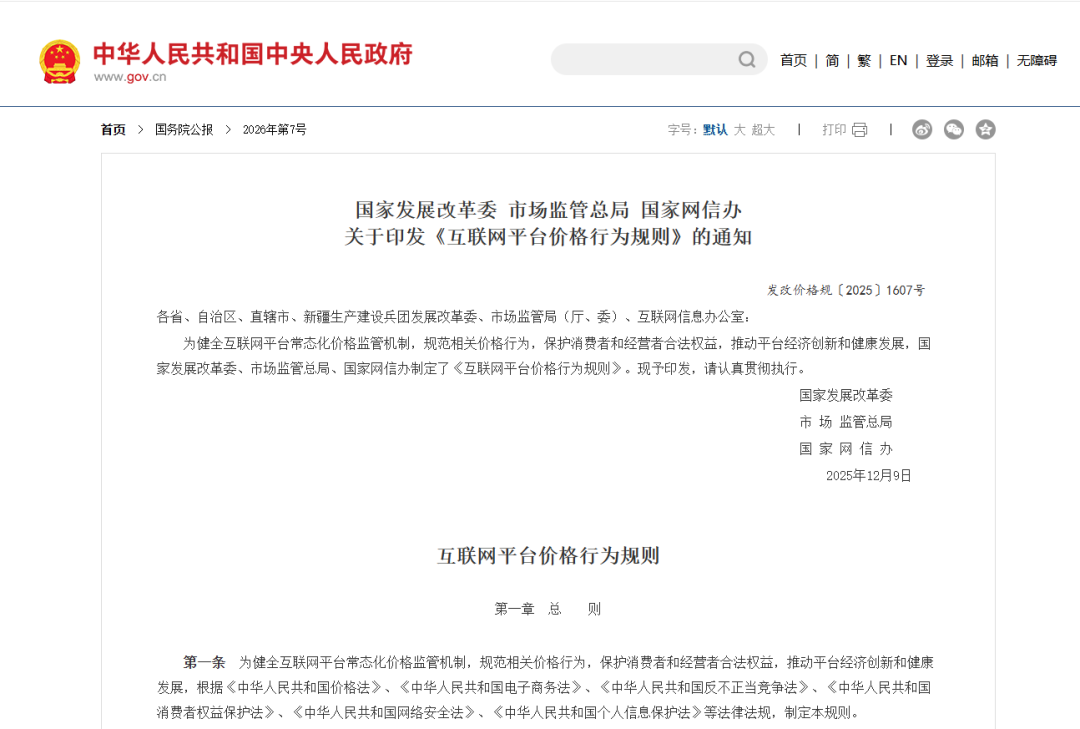The height and width of the screenshot is (729, 1080).
Task: Click the date 2025年12月9日
Action: 869,475
